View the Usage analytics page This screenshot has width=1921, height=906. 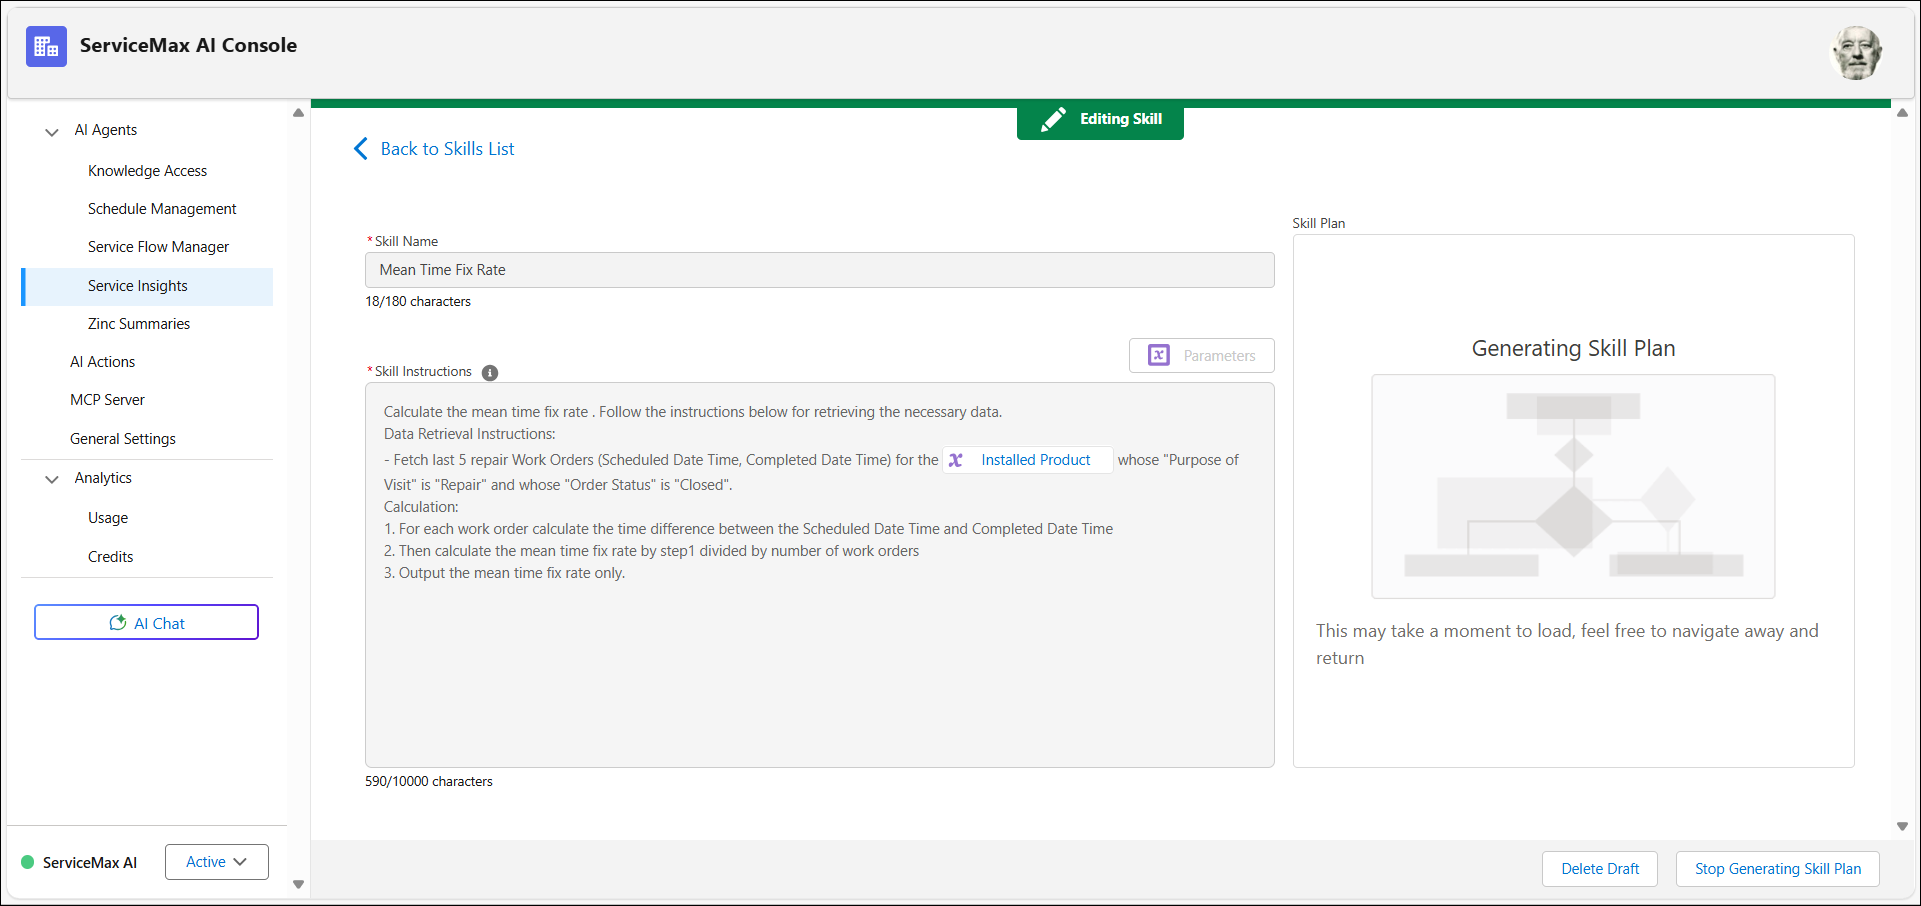pos(108,518)
